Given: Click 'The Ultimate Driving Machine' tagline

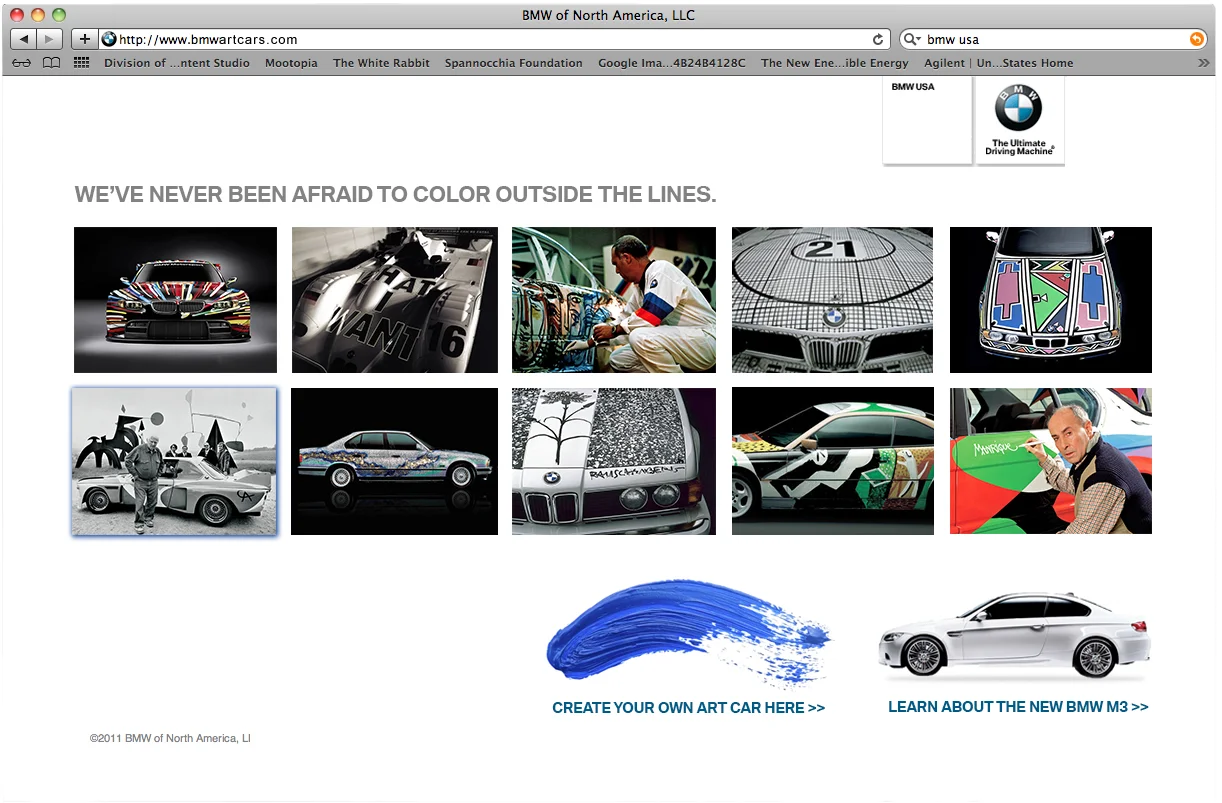Looking at the screenshot, I should tap(1019, 147).
